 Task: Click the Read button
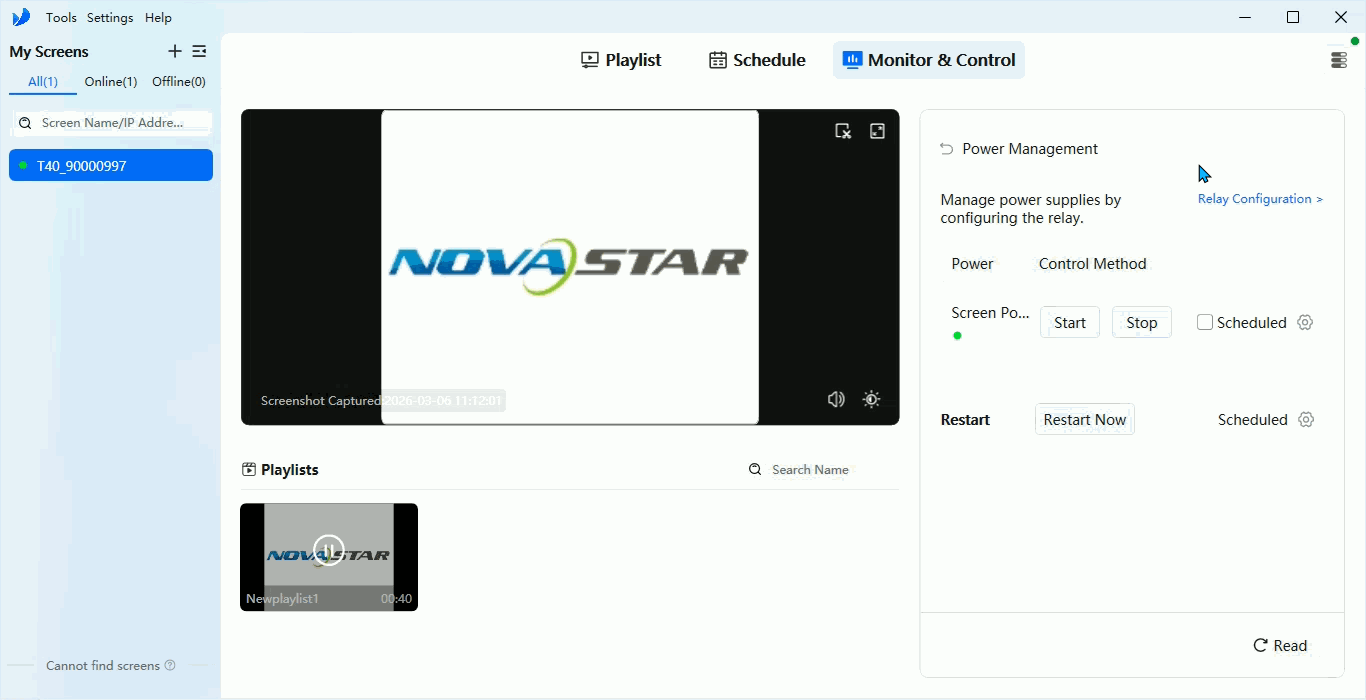[x=1280, y=646]
